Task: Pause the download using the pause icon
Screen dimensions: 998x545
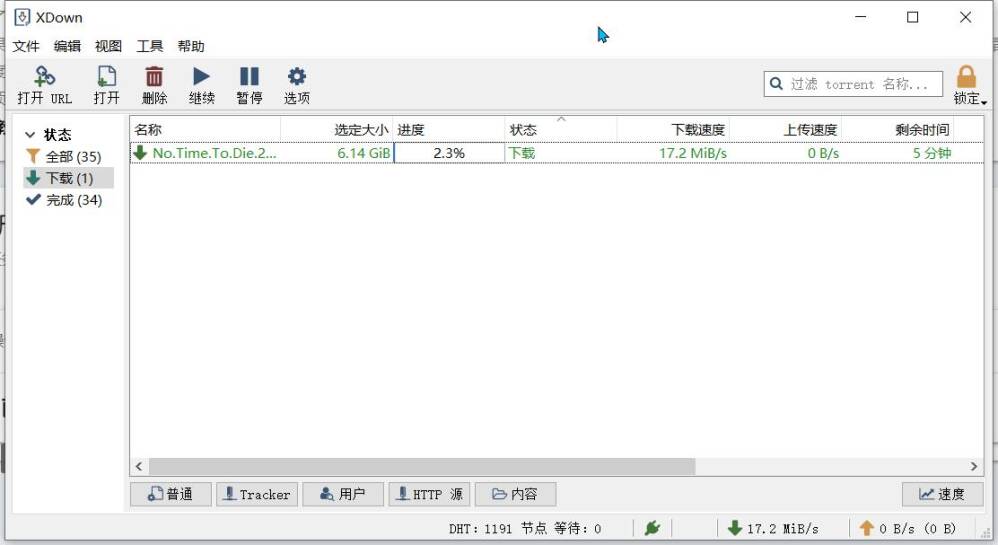Action: pos(249,77)
